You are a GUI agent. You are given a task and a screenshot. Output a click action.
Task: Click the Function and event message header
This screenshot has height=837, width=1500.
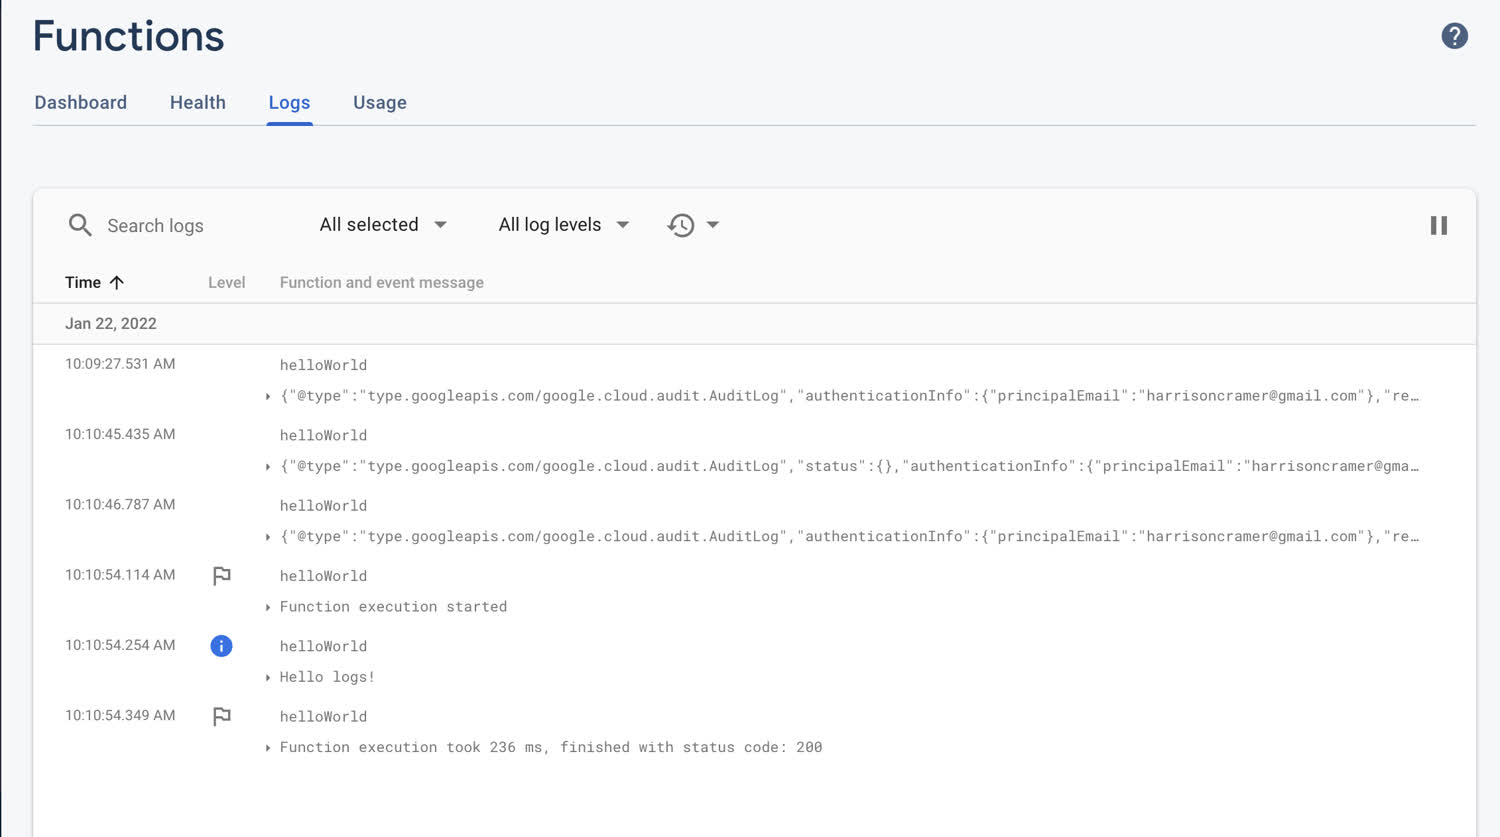tap(382, 283)
